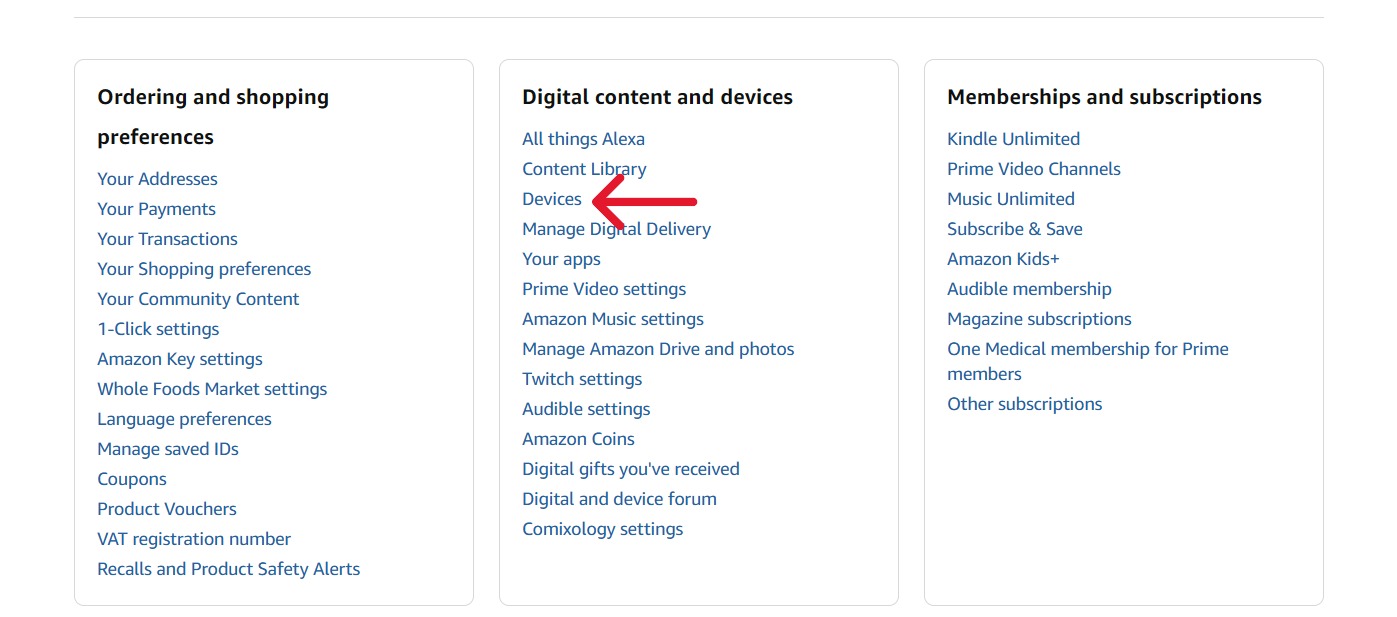Open Other subscriptions
This screenshot has height=617, width=1397.
(x=1024, y=404)
